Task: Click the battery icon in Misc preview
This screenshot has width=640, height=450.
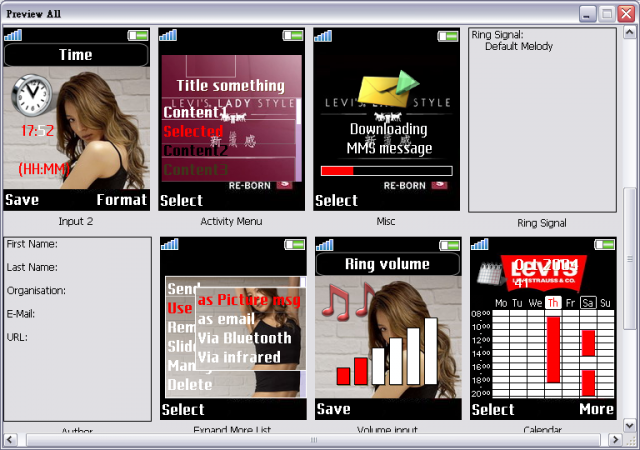Action: [448, 36]
